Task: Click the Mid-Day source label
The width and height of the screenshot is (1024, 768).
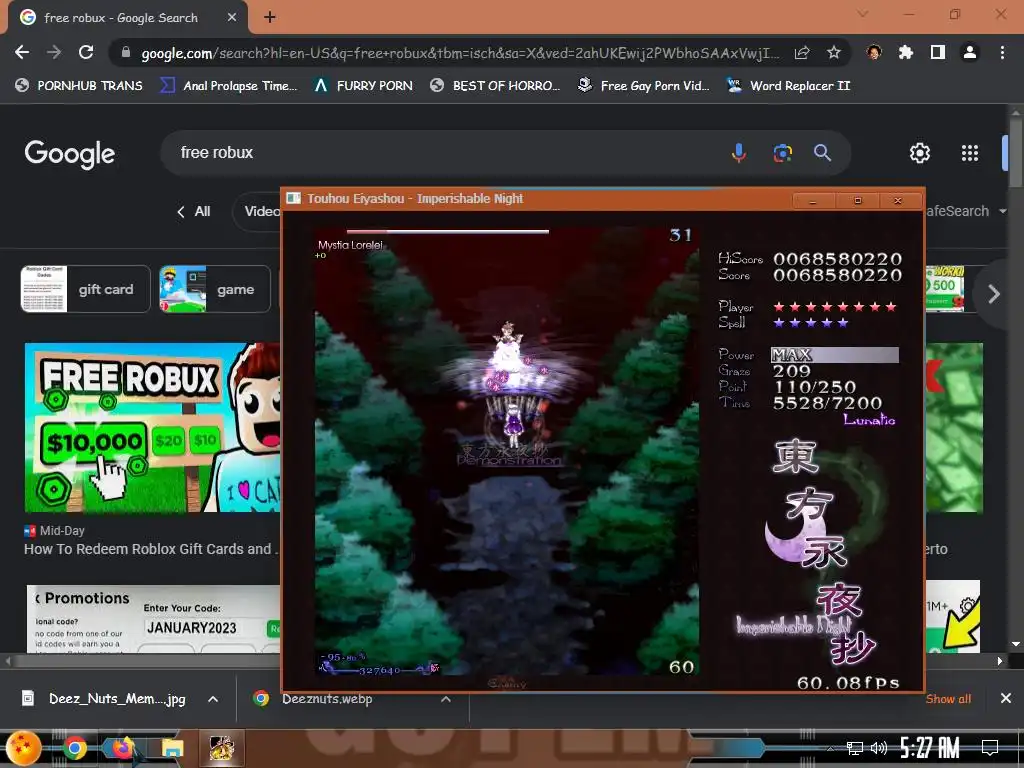Action: [x=62, y=531]
